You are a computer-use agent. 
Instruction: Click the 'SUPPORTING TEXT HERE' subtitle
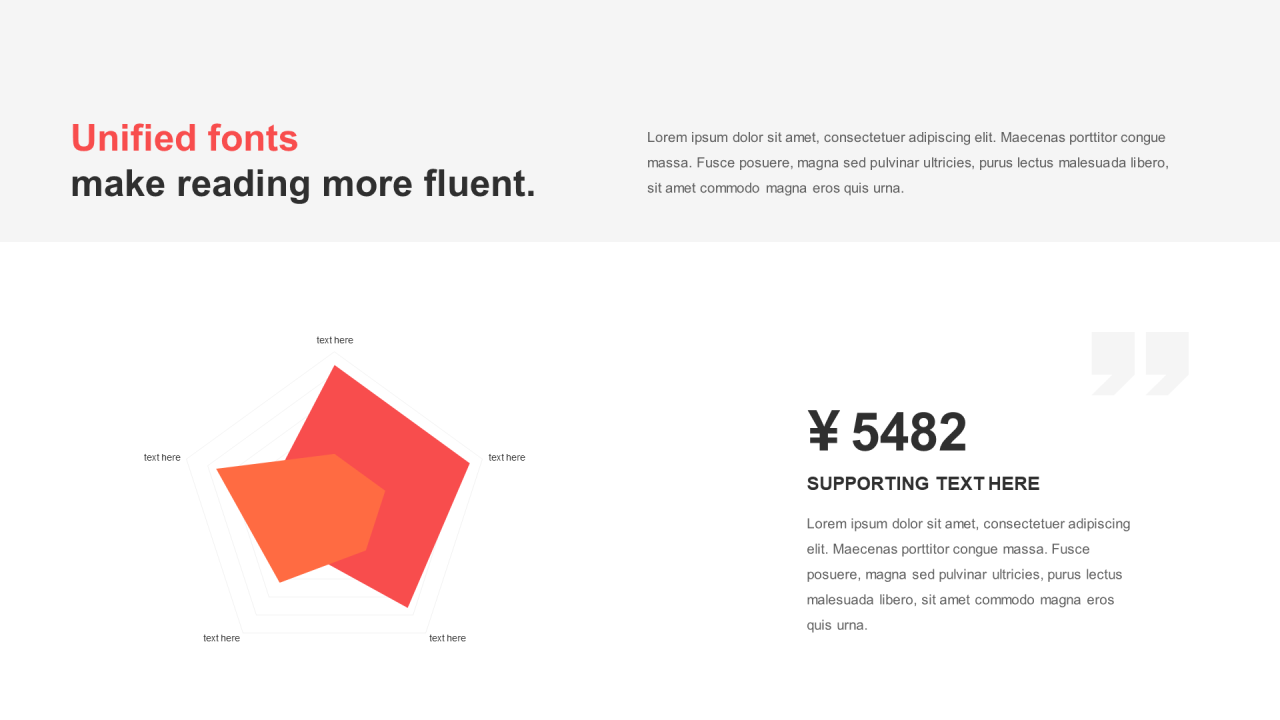point(923,484)
